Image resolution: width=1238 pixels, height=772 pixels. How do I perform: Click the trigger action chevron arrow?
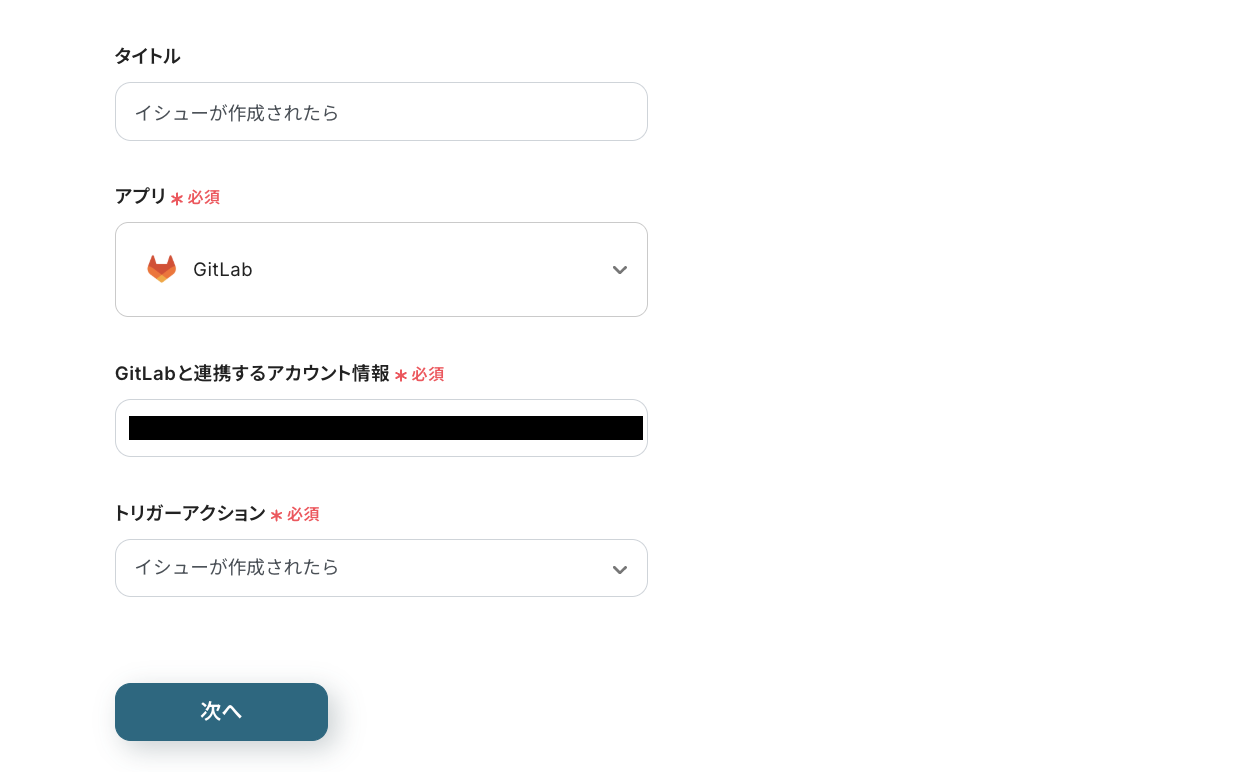pos(620,569)
